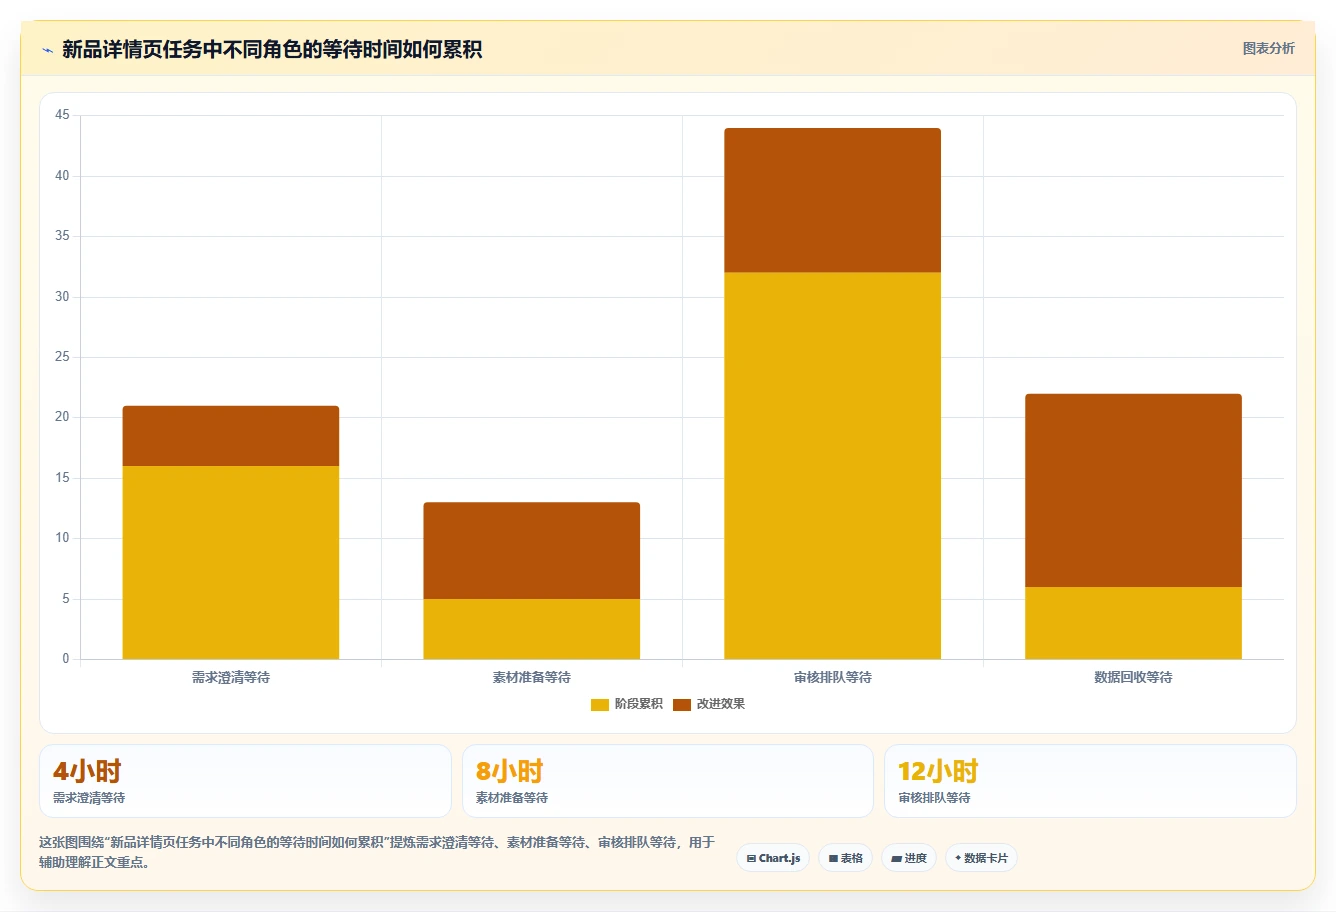
Task: Click the description paragraph starting 这张图围绕
Action: (x=377, y=852)
